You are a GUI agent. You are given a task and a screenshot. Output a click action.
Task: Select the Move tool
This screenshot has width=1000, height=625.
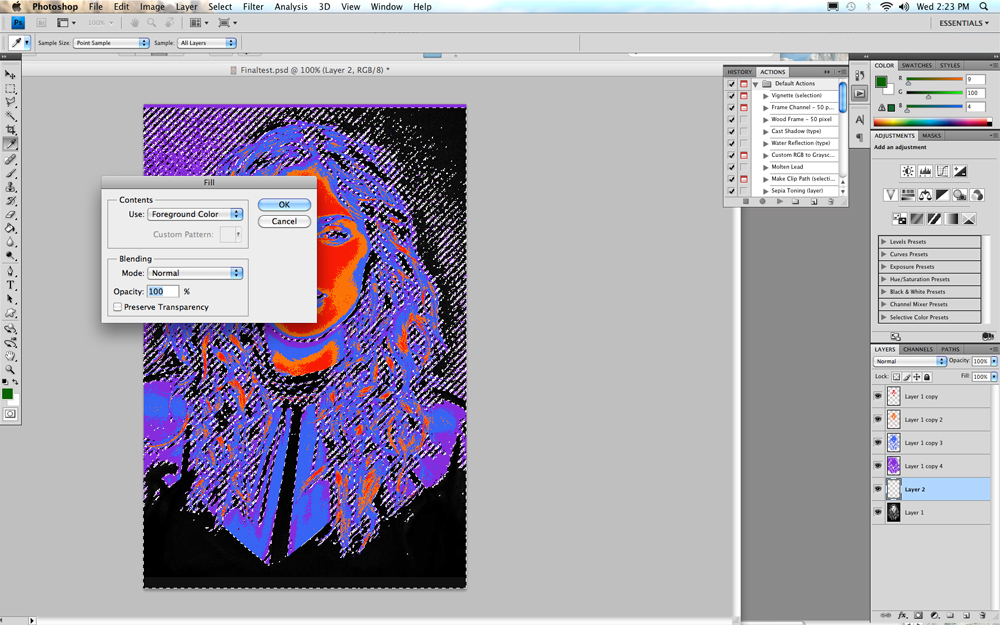click(10, 75)
